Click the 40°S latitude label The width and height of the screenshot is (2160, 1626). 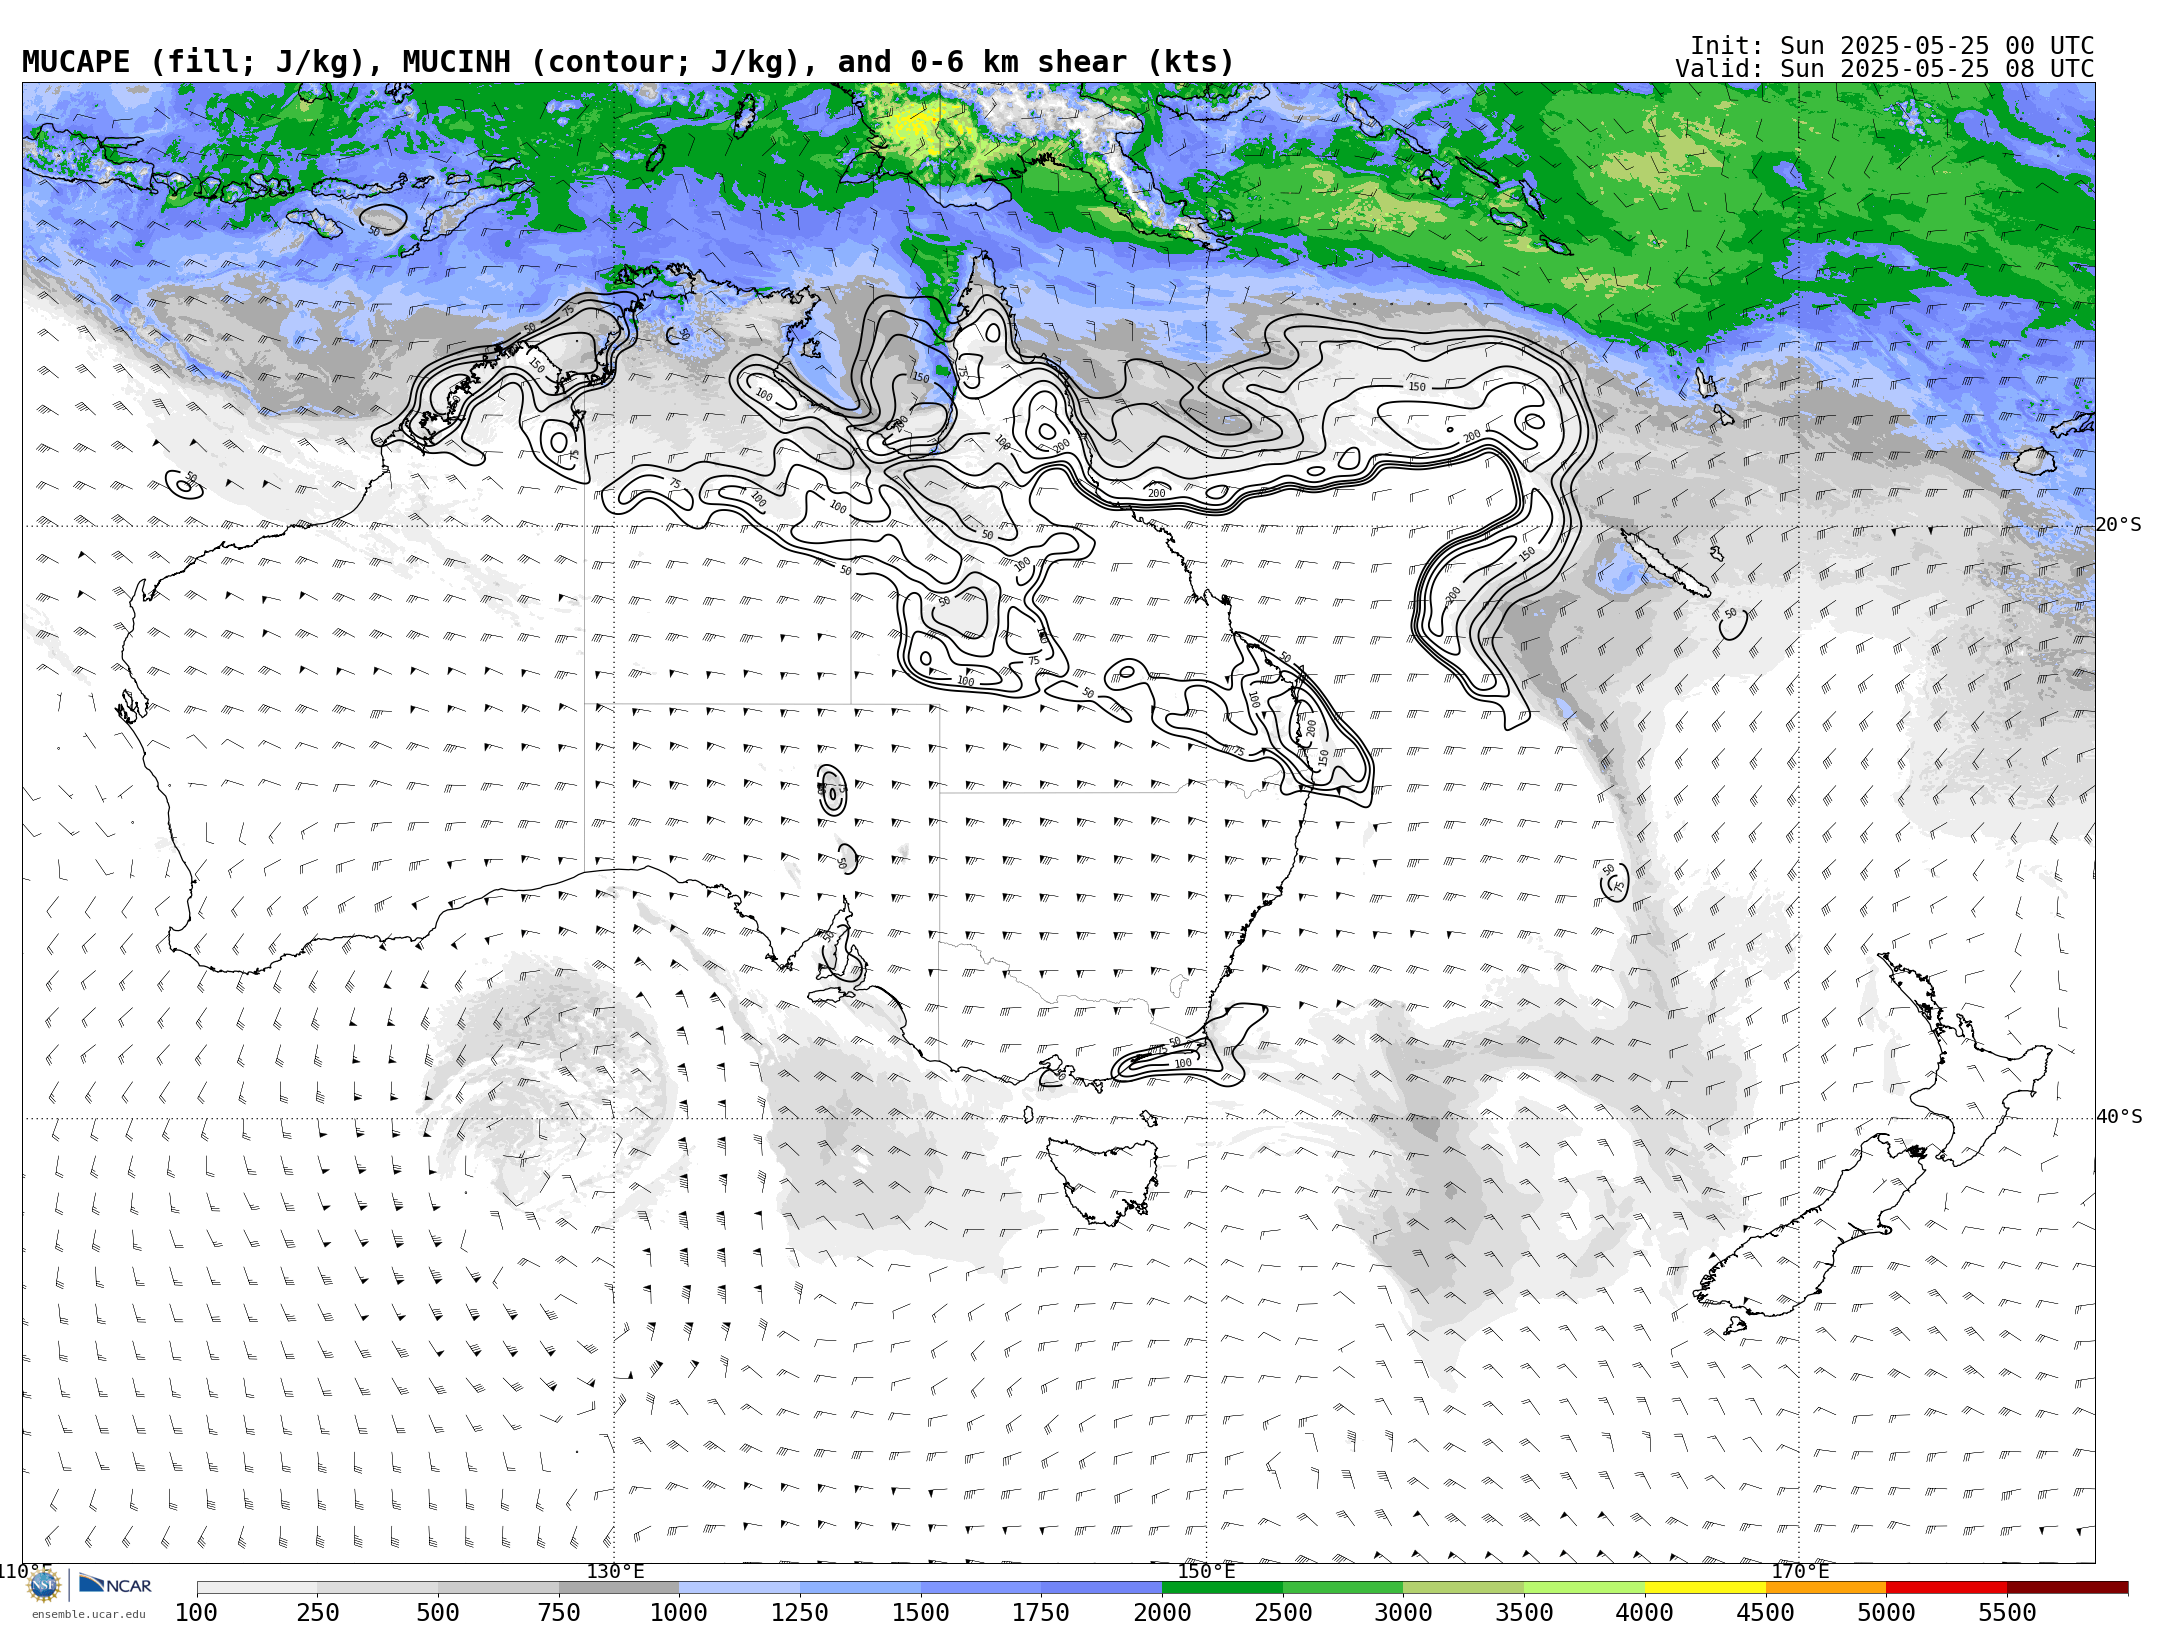[x=2119, y=1117]
